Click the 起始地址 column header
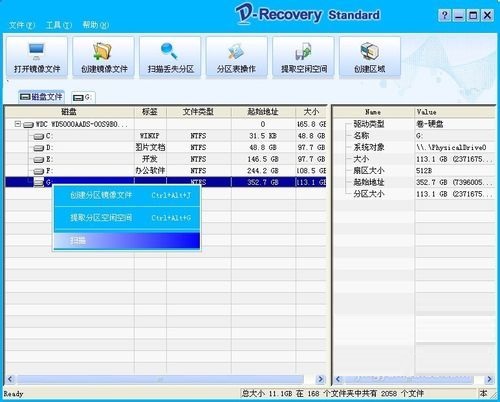This screenshot has height=402, width=500. 263,112
